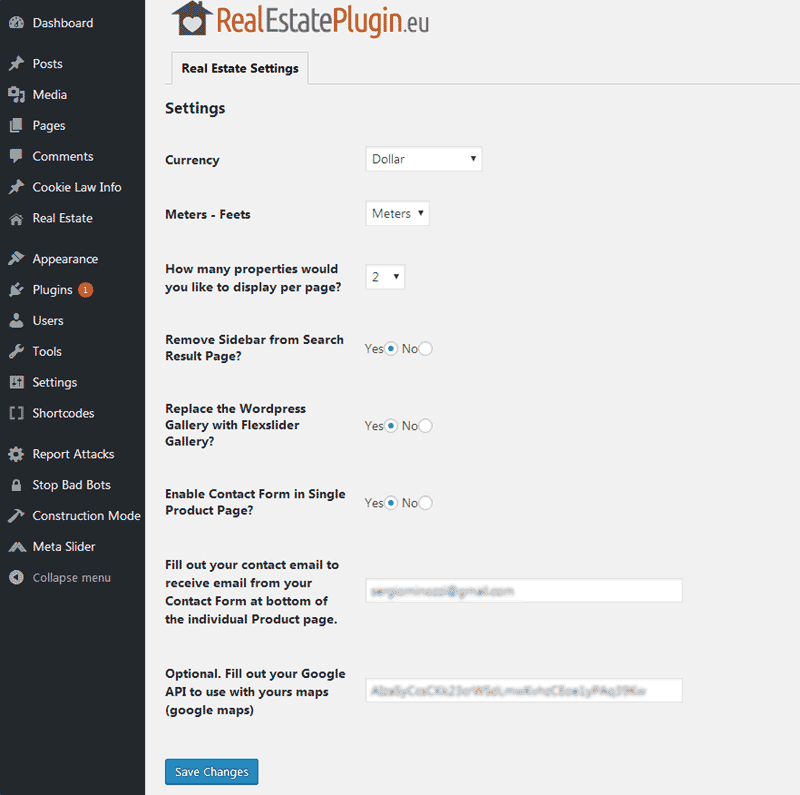This screenshot has height=795, width=800.
Task: Choose No for Flexslider Gallery replacement
Action: [426, 426]
